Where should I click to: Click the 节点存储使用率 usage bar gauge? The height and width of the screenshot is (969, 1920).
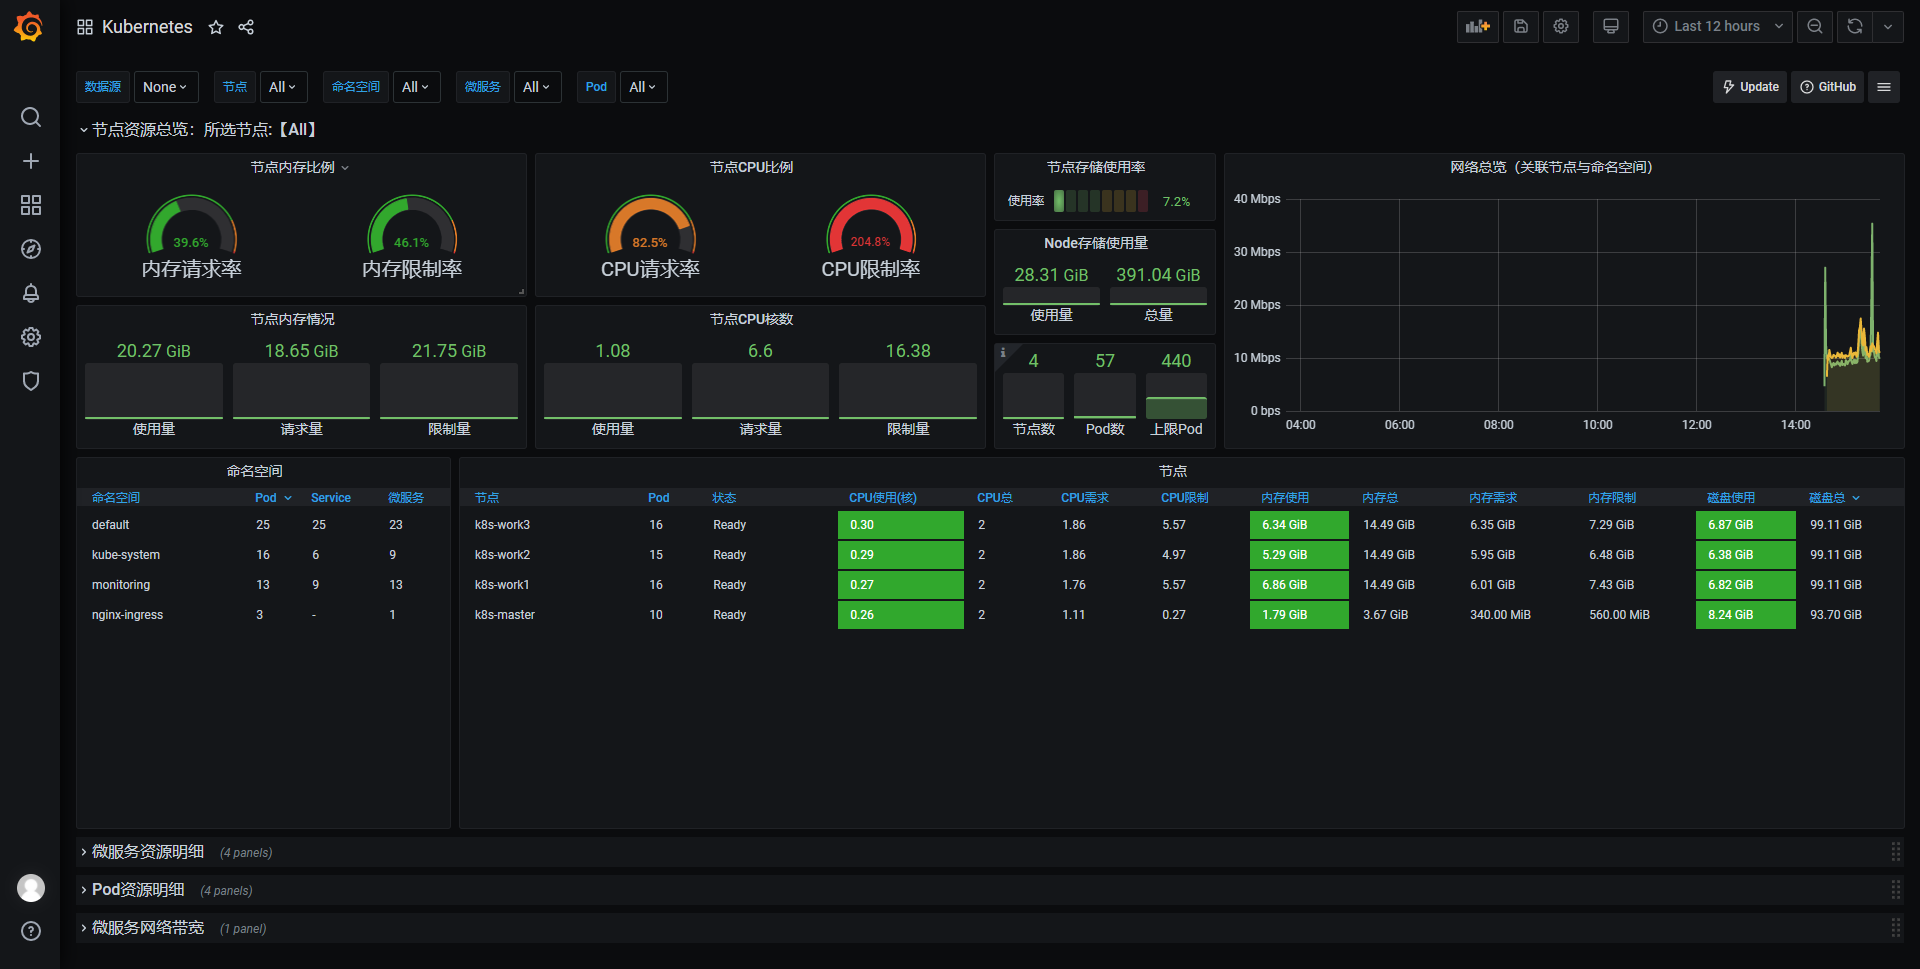pyautogui.click(x=1101, y=201)
